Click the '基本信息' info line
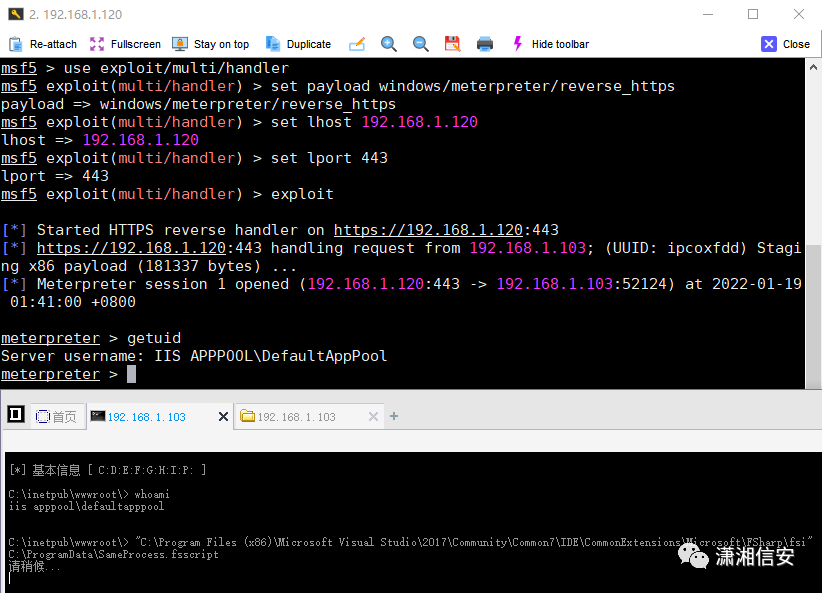The width and height of the screenshot is (822, 593). pyautogui.click(x=107, y=470)
